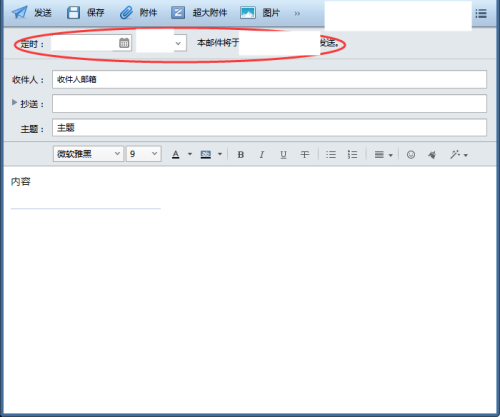Click the paper plane Send icon
The width and height of the screenshot is (500, 417).
(19, 13)
